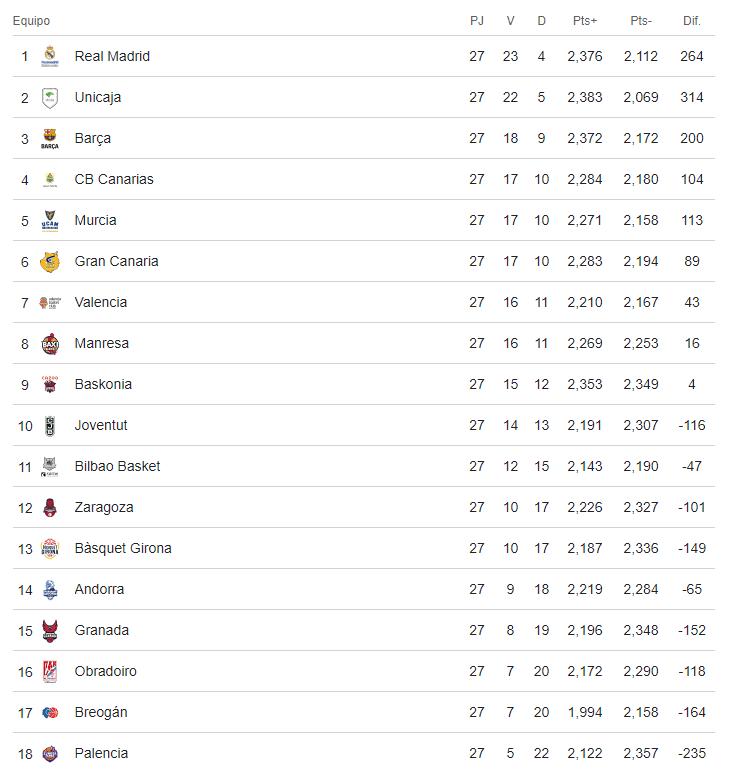Screen dimensions: 732x774
Task: Open the Baskonia team link
Action: click(103, 384)
